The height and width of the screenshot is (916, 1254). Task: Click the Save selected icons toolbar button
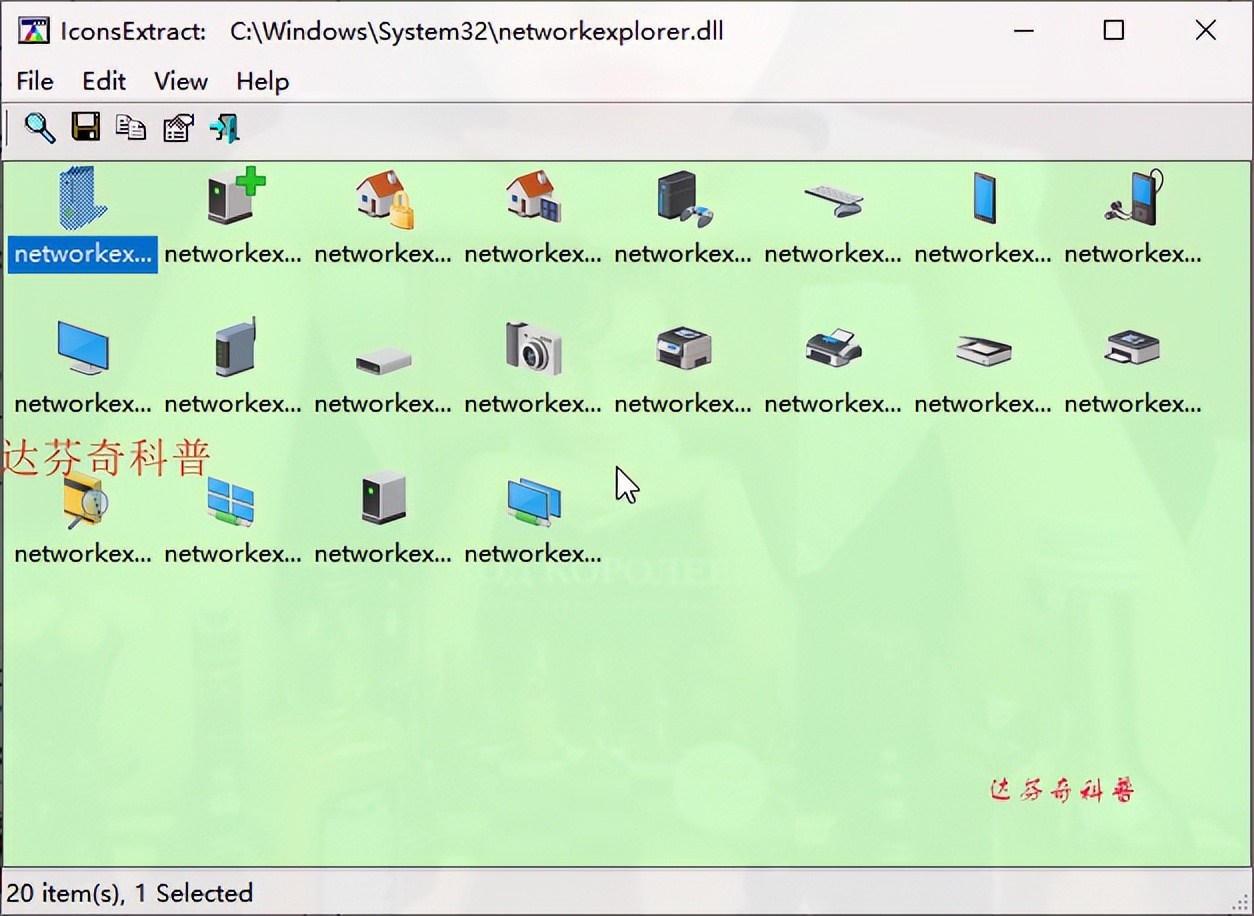pos(85,127)
